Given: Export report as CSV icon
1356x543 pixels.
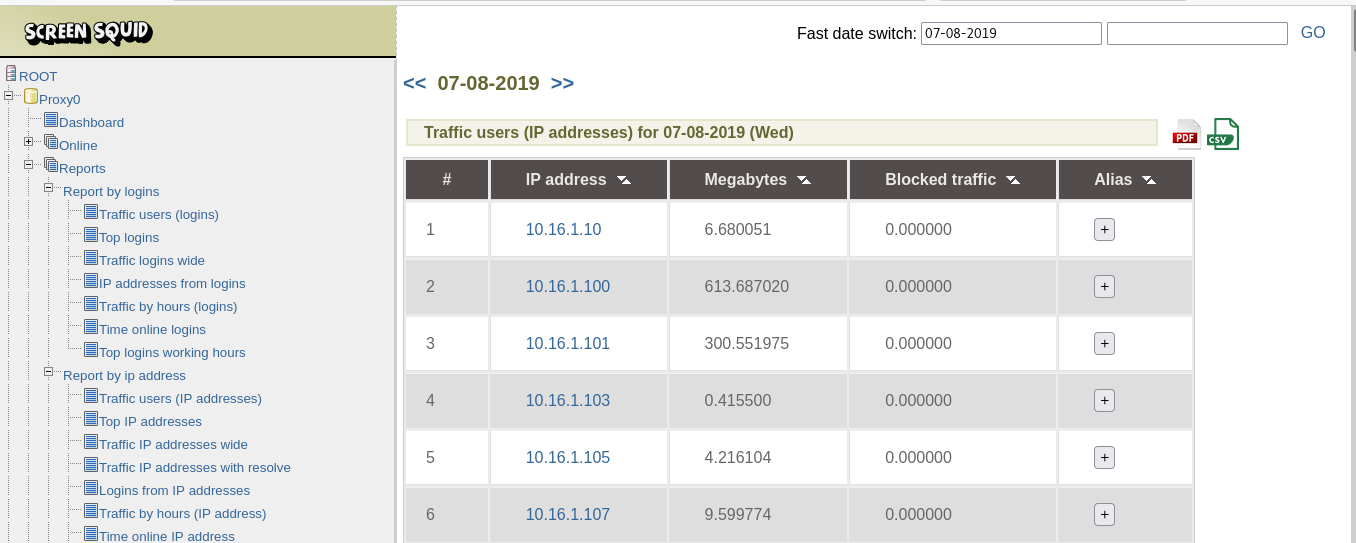Looking at the screenshot, I should point(1223,134).
